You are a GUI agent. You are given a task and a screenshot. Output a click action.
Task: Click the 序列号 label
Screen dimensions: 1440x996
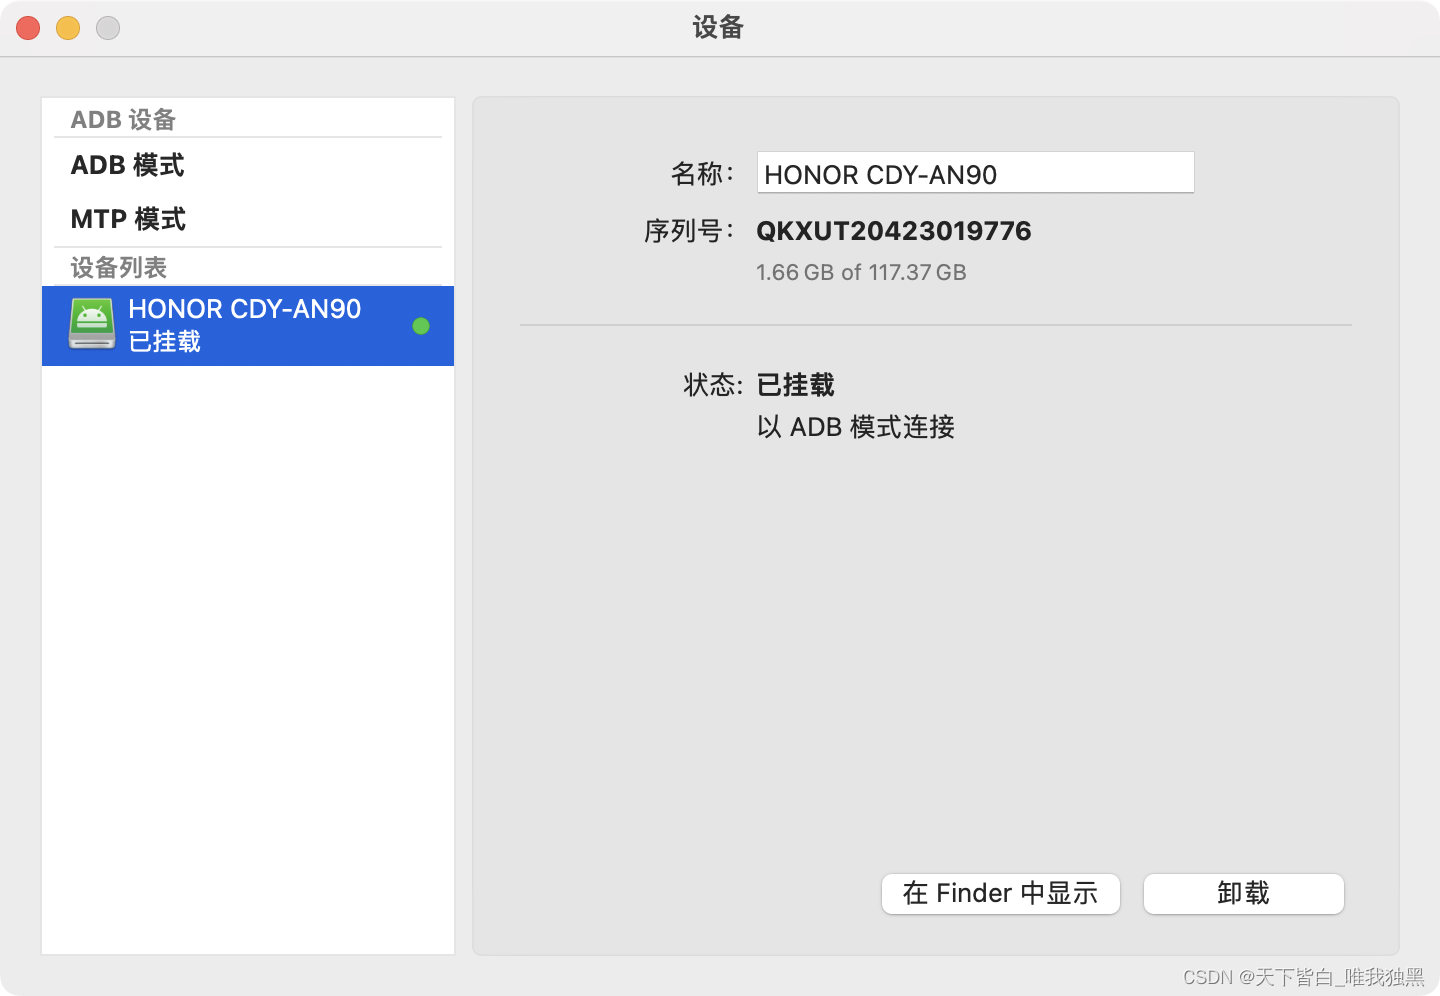[x=689, y=231]
